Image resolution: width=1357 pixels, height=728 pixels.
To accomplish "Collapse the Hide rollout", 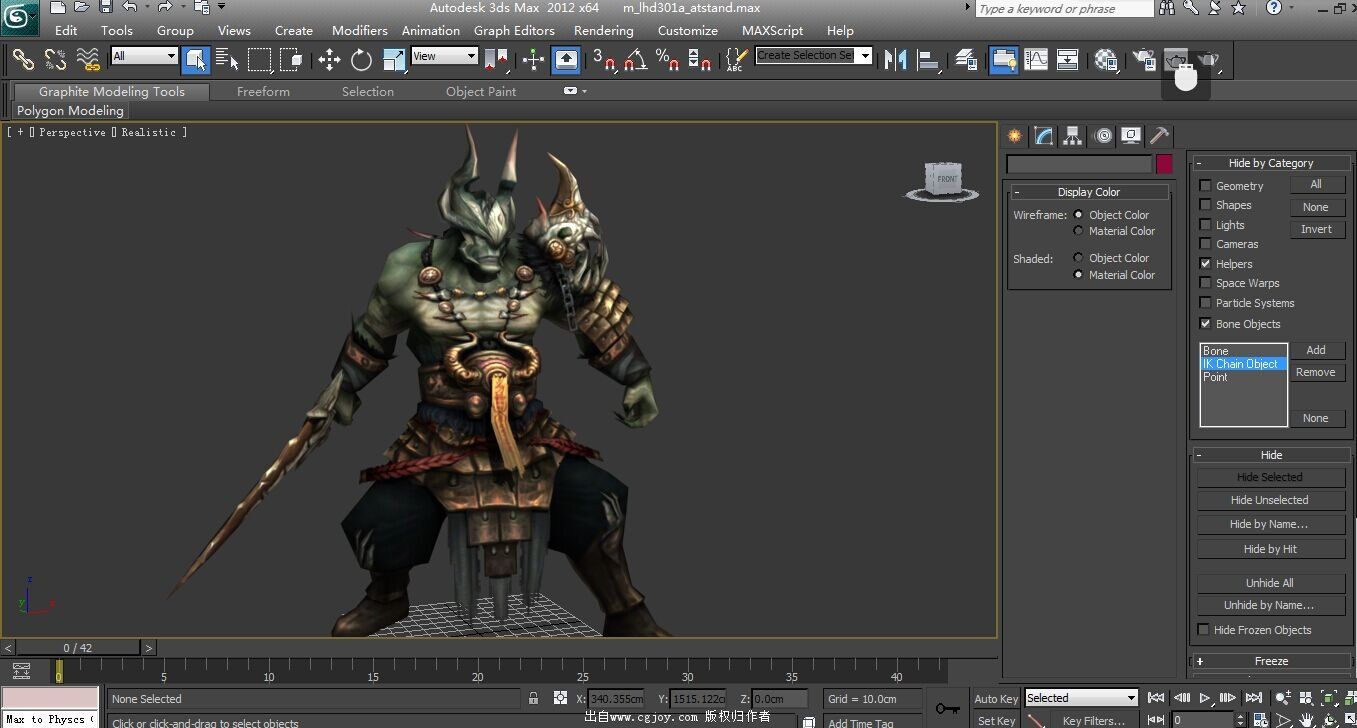I will tap(1270, 455).
